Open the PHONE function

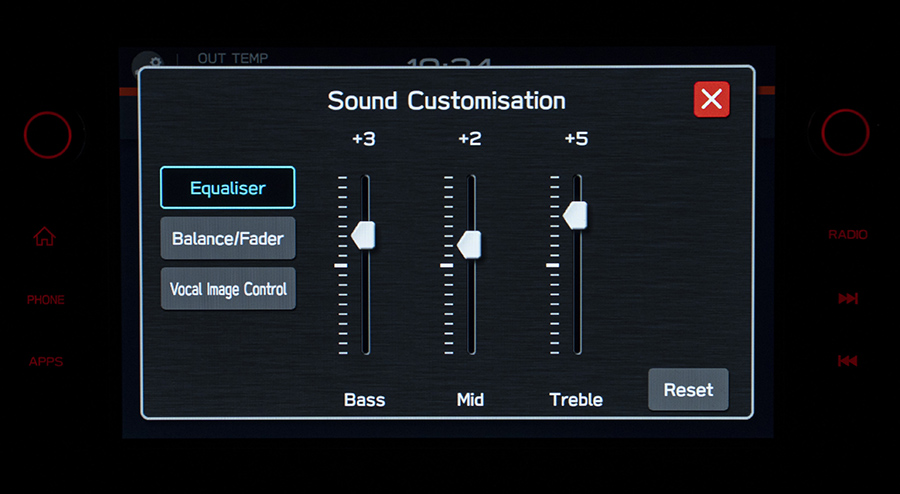point(45,300)
